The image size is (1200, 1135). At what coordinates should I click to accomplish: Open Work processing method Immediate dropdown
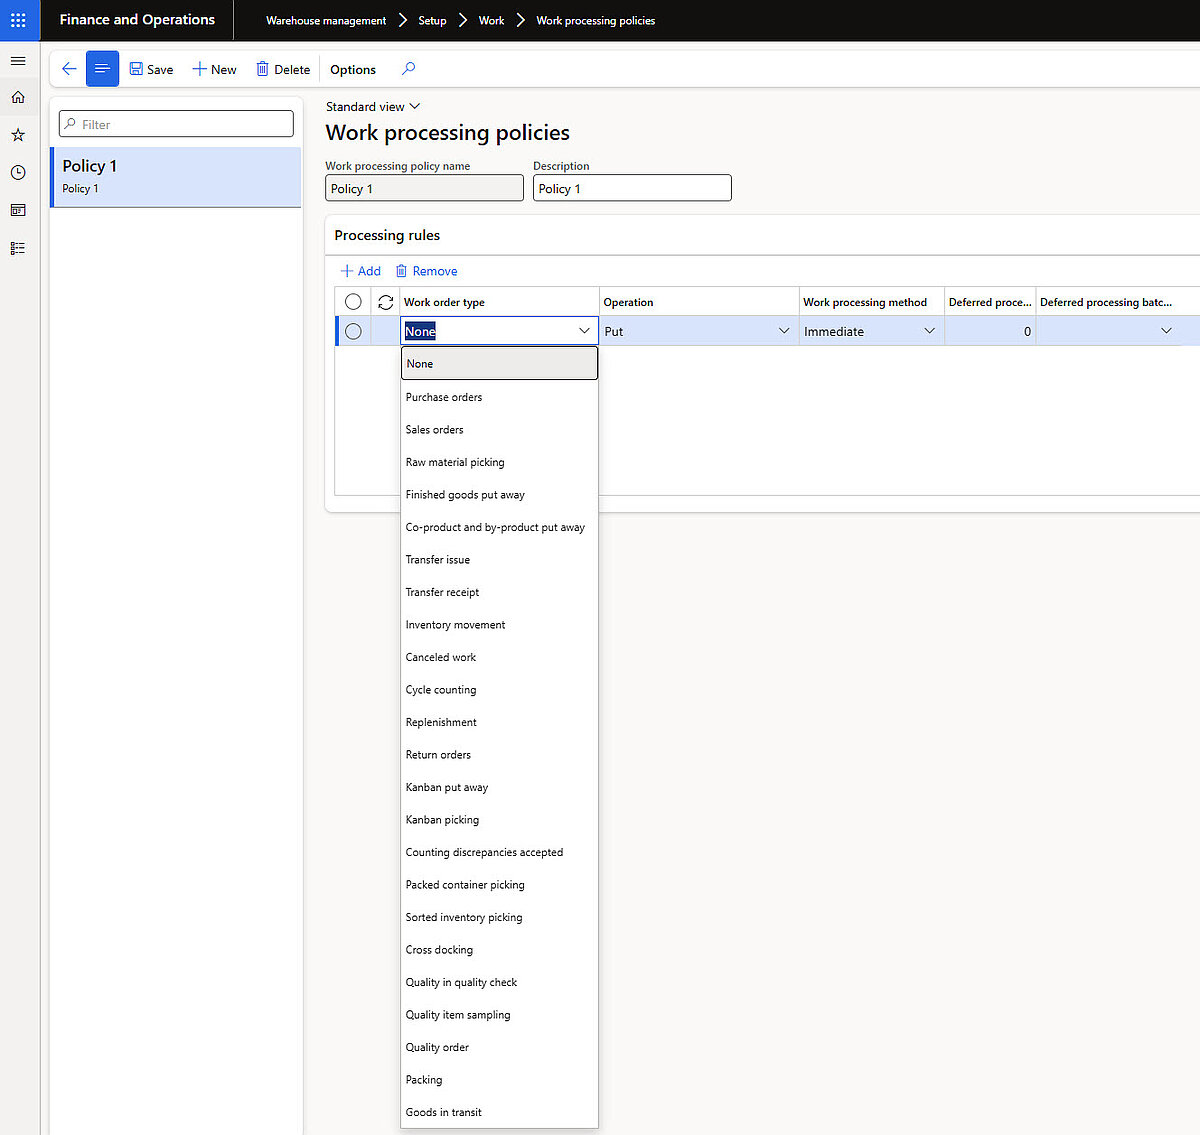tap(929, 331)
